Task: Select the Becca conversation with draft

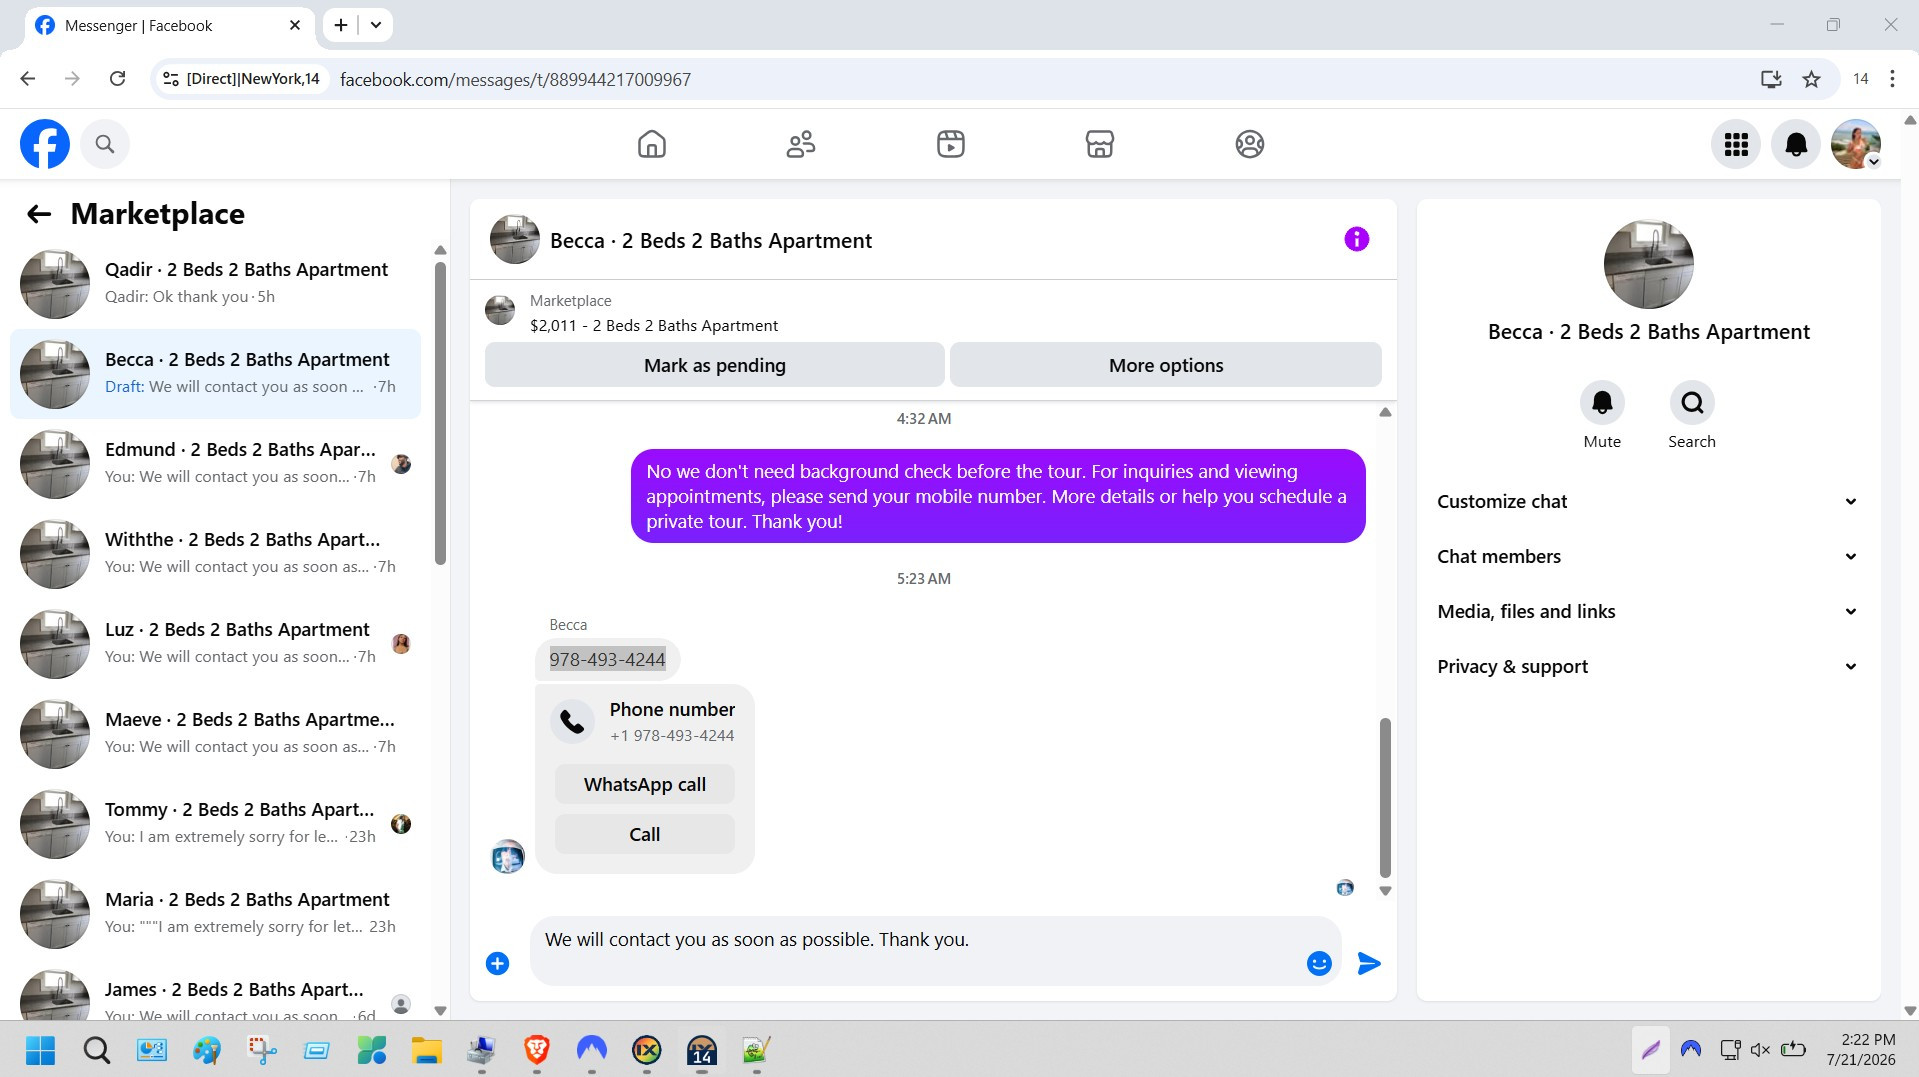Action: 215,374
